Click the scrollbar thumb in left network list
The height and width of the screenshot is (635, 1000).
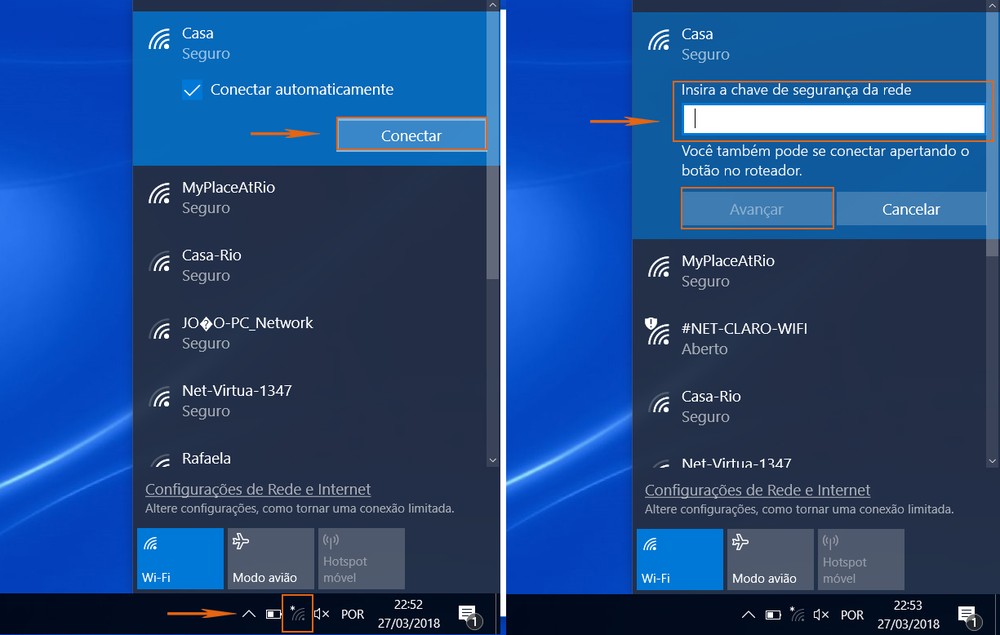click(x=492, y=145)
